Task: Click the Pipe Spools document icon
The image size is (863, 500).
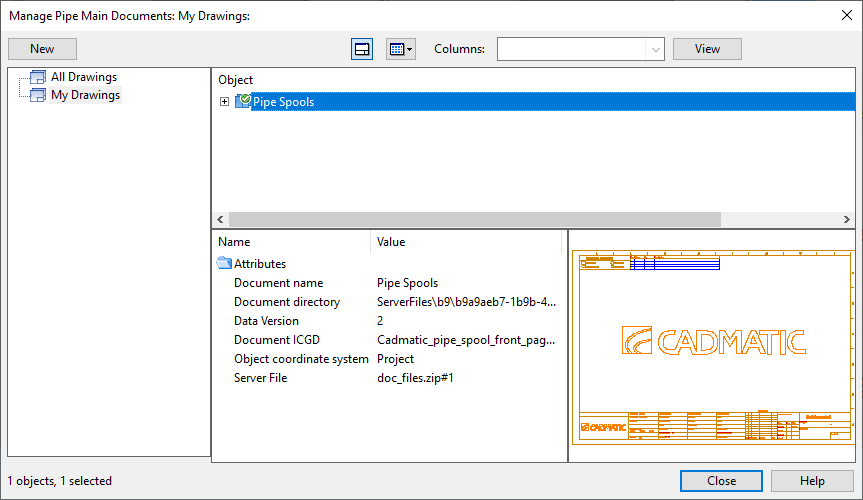Action: coord(243,101)
